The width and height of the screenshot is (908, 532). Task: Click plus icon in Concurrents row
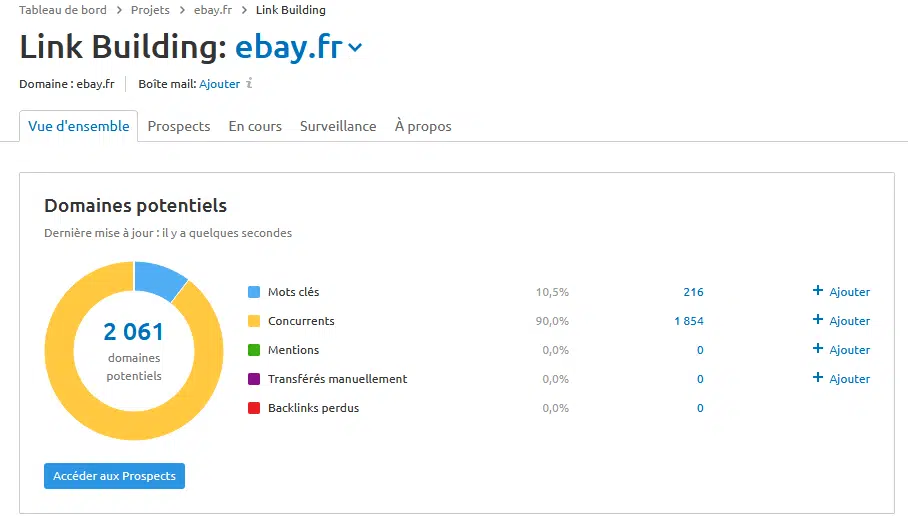(818, 320)
